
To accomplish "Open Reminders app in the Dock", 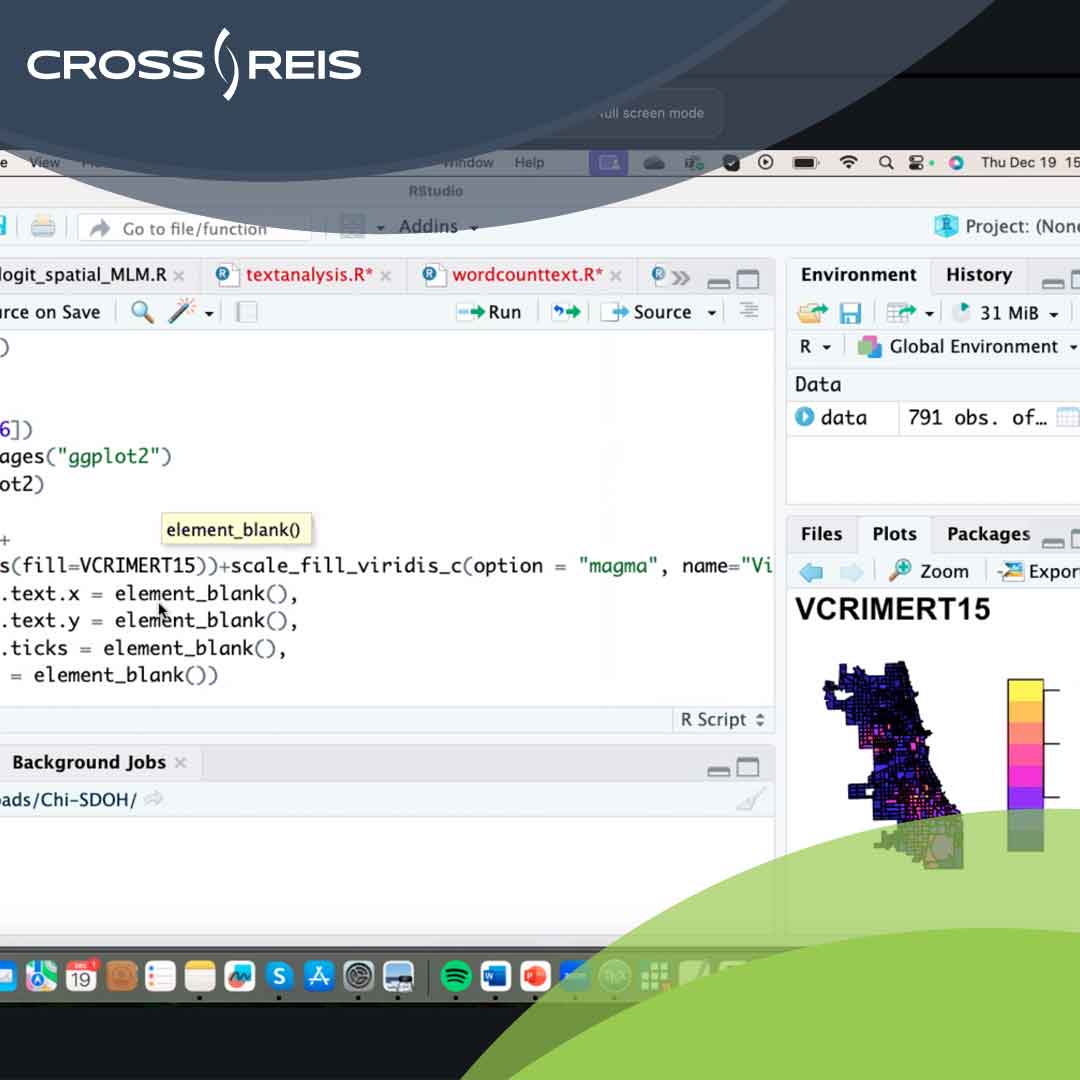I will pyautogui.click(x=160, y=976).
